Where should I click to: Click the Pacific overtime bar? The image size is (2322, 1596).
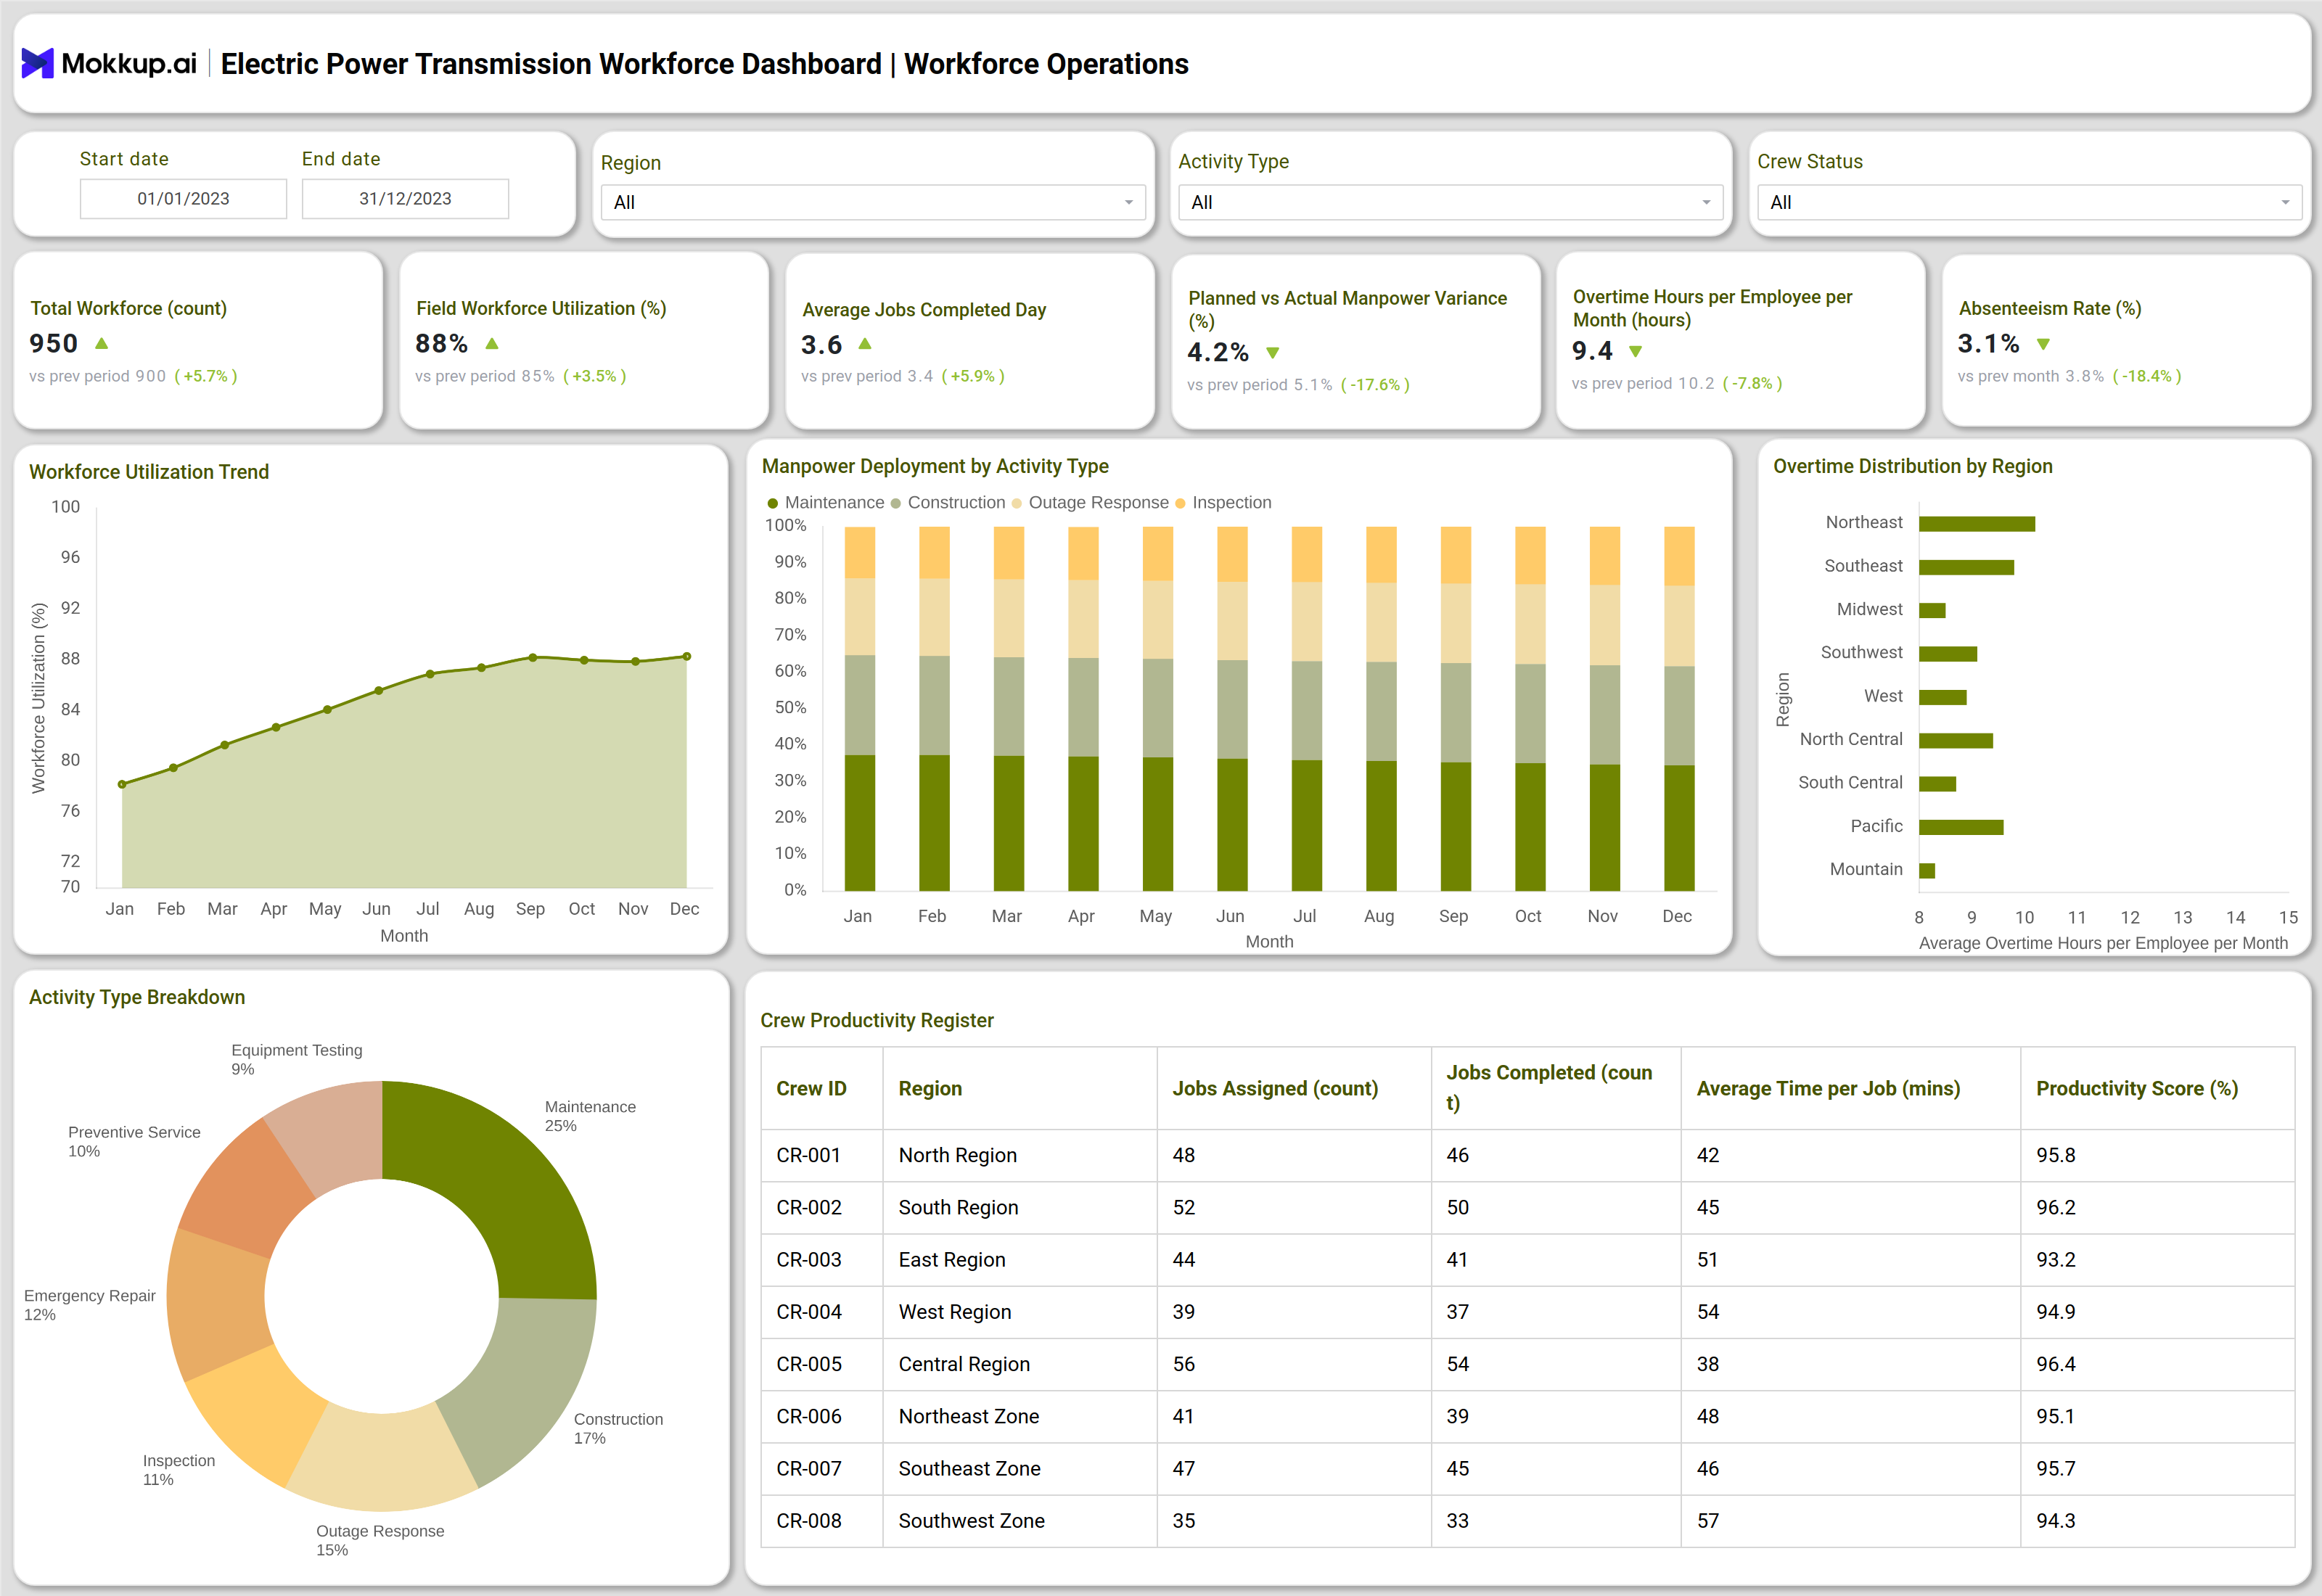[1961, 827]
